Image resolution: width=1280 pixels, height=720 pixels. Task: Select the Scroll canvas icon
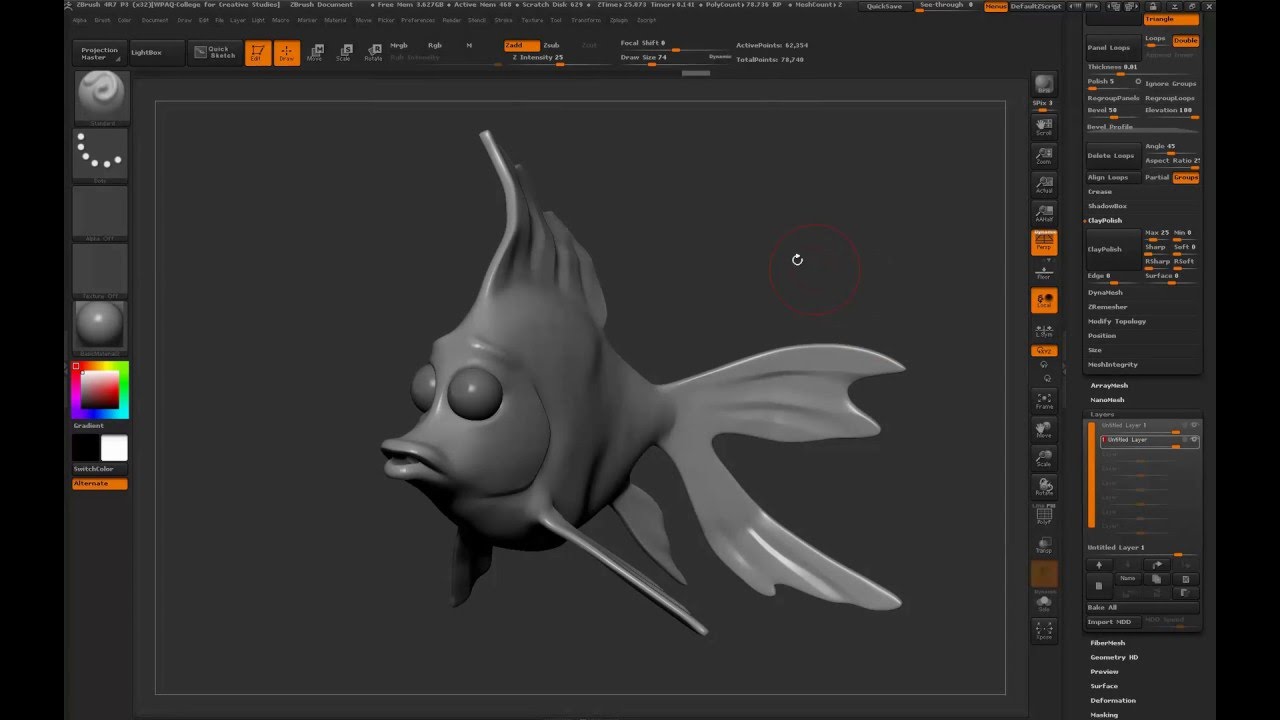click(x=1044, y=126)
